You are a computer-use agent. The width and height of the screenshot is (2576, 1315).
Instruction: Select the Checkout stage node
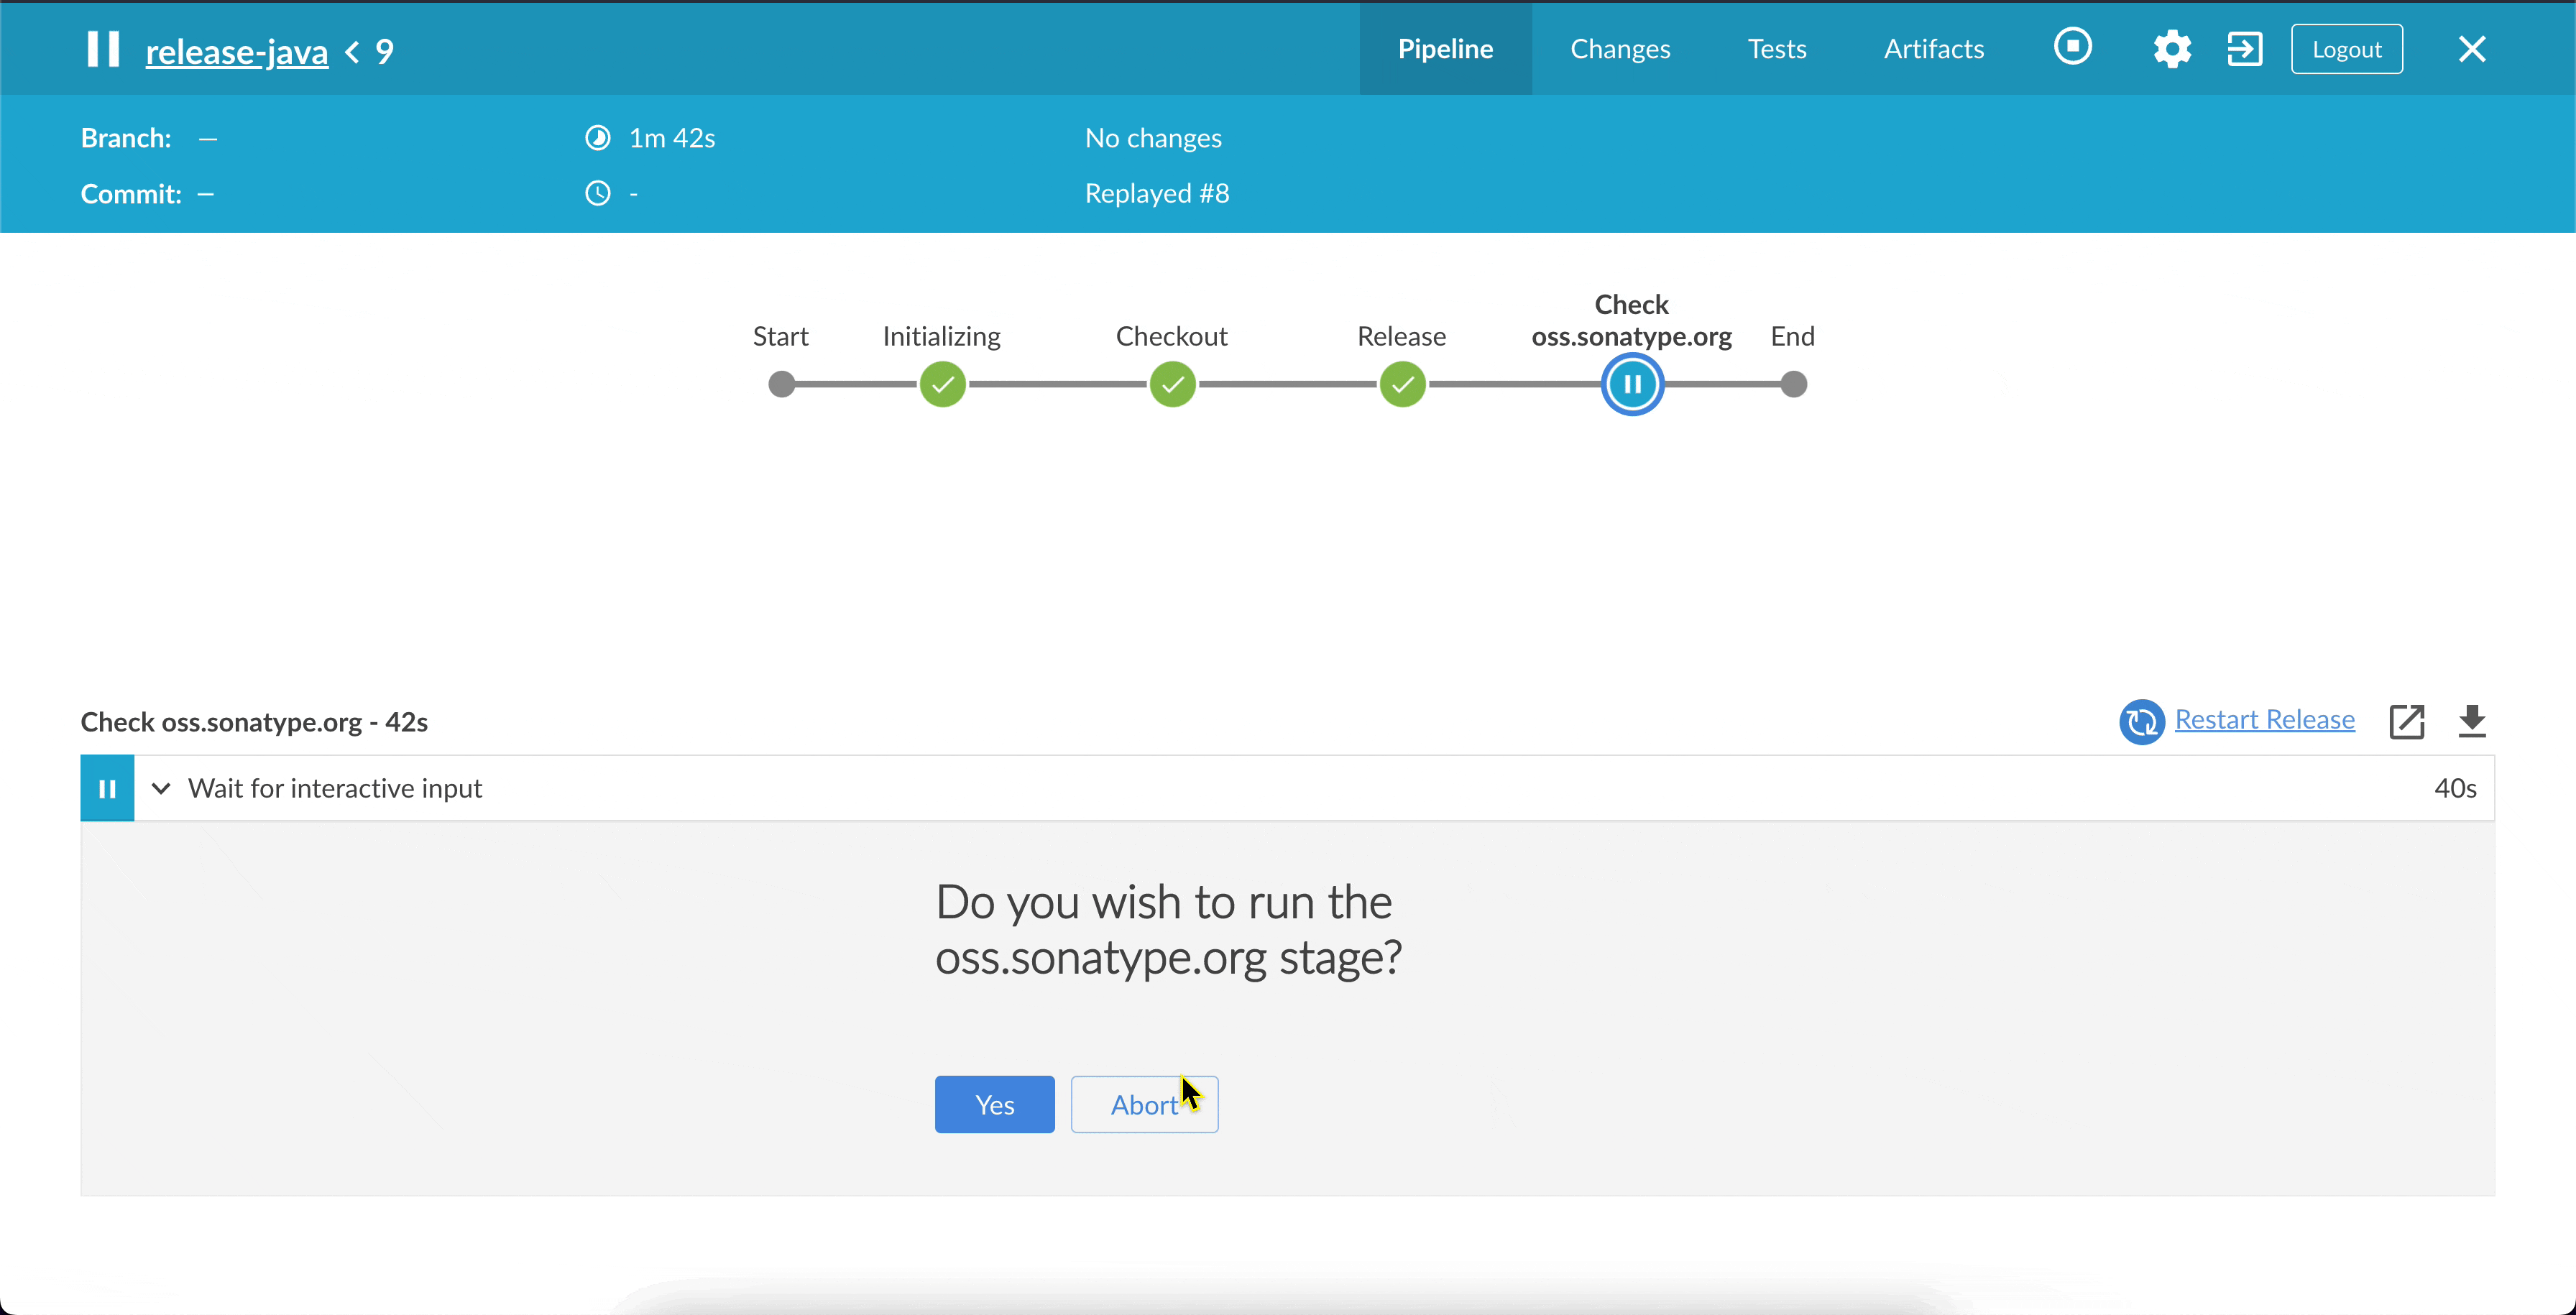click(x=1172, y=385)
